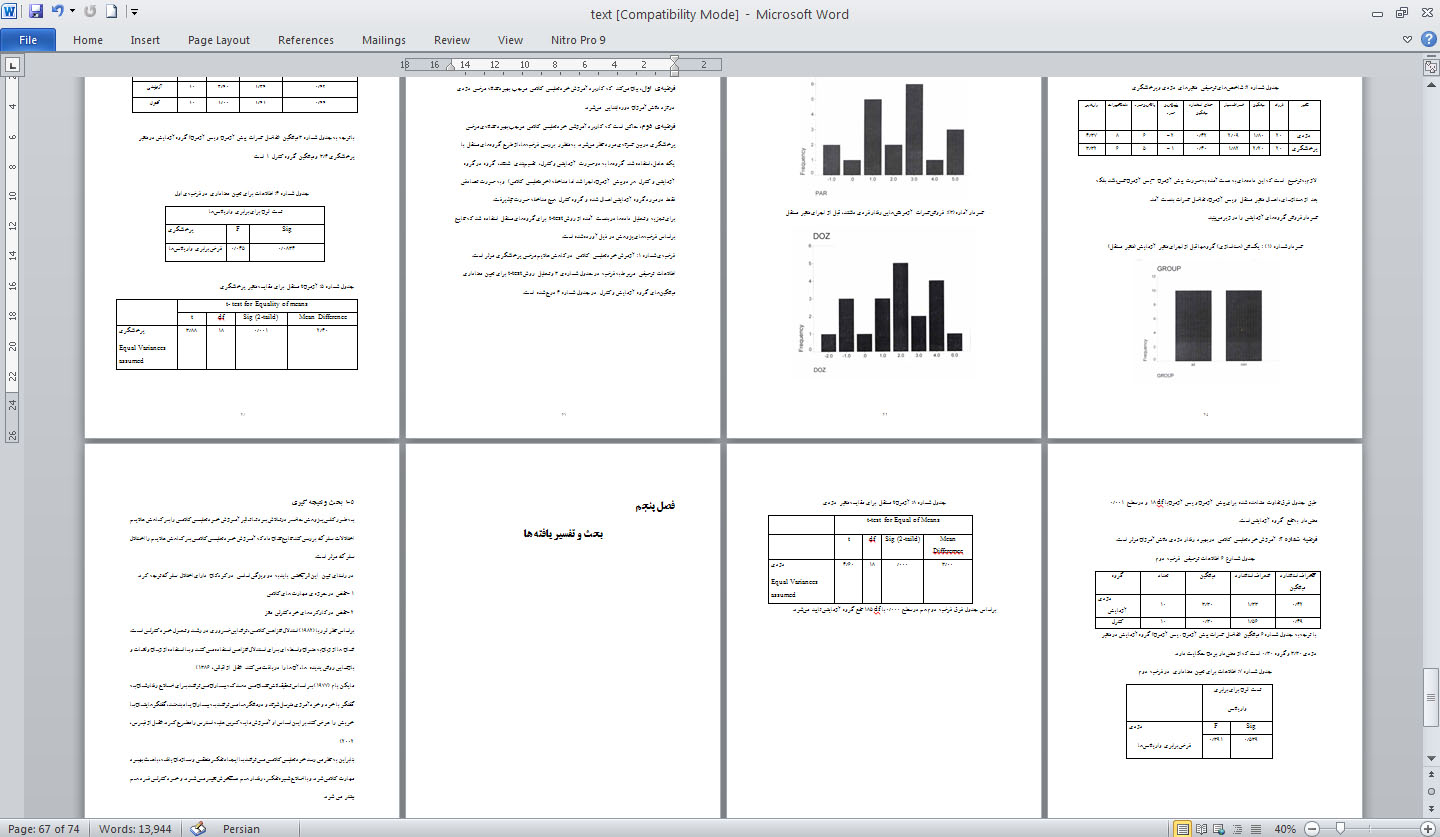This screenshot has width=1440, height=837.
Task: Click zoom in plus button
Action: 1426,829
